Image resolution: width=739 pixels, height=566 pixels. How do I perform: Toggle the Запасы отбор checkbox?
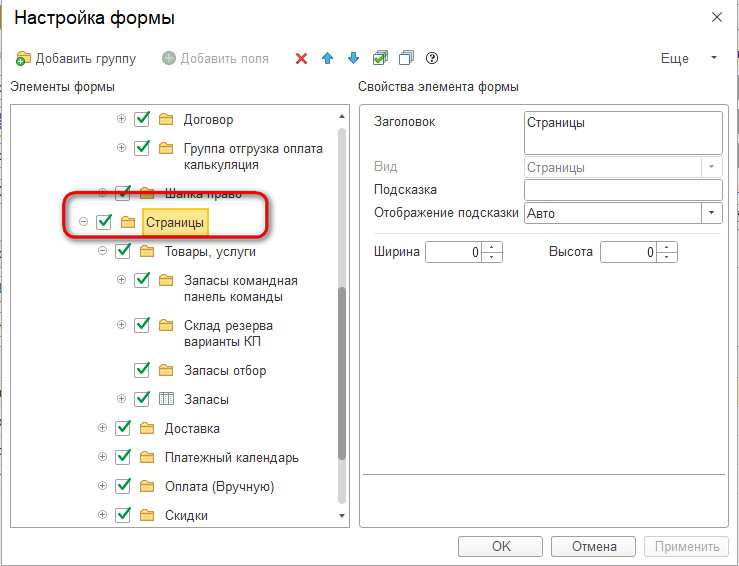[142, 370]
